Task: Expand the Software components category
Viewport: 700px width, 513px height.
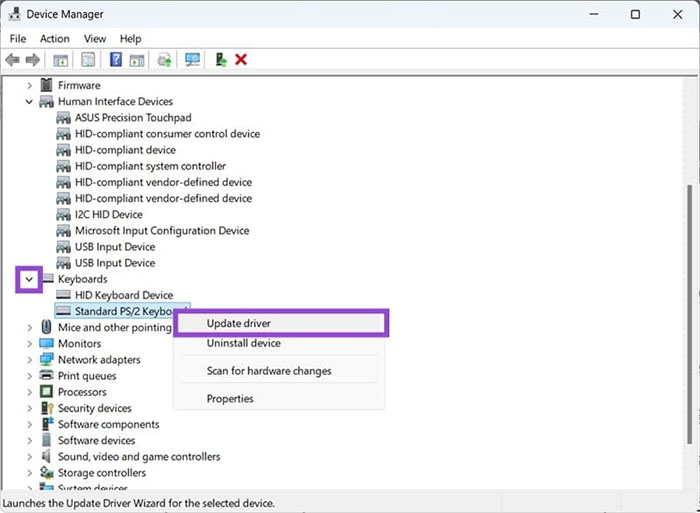Action: [x=29, y=424]
